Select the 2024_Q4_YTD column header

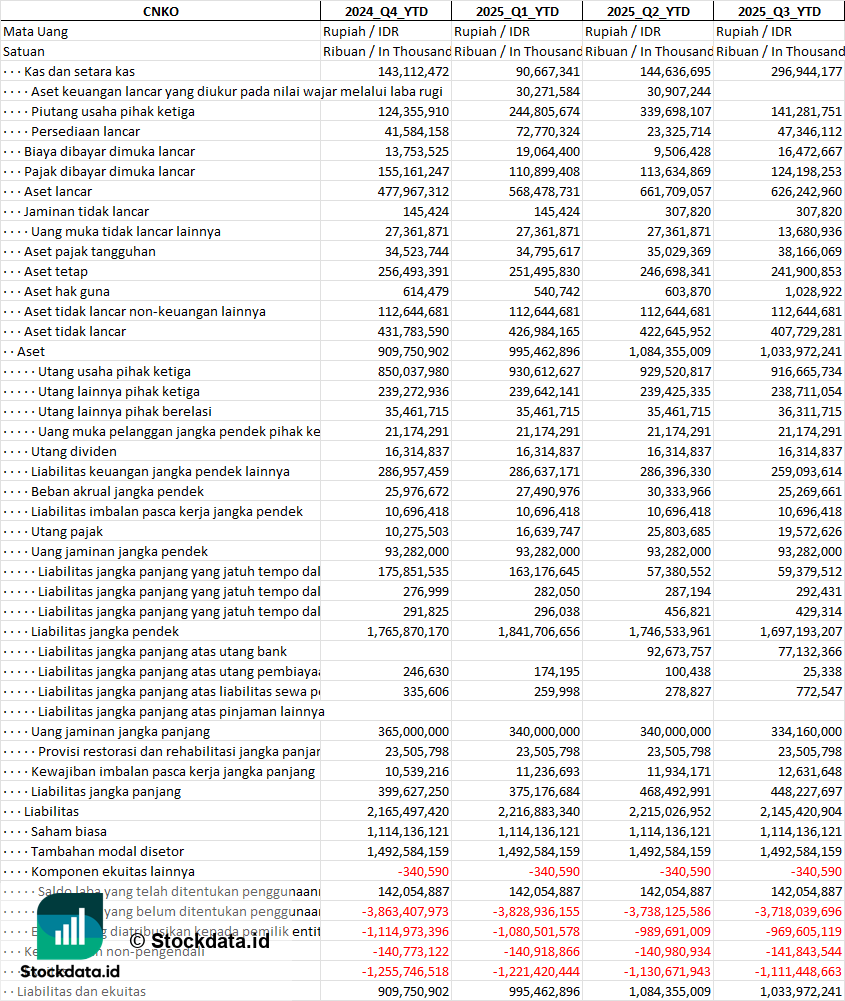[386, 11]
